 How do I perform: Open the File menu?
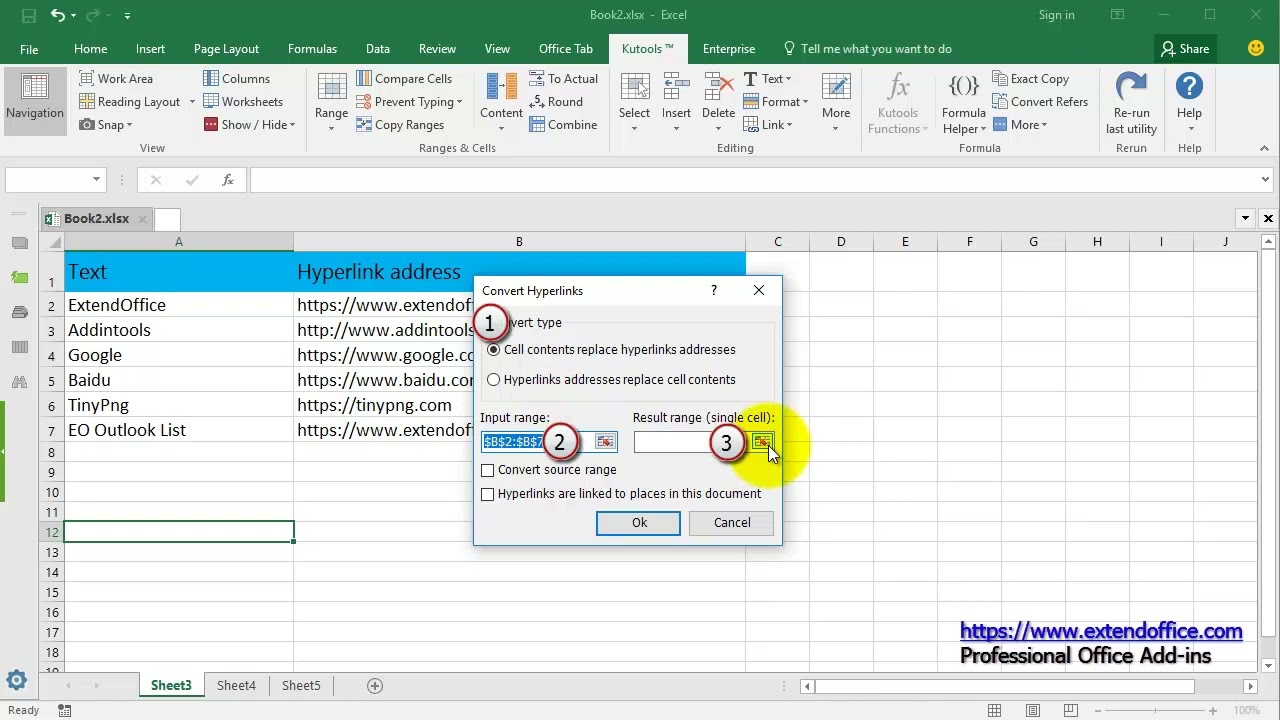click(29, 49)
